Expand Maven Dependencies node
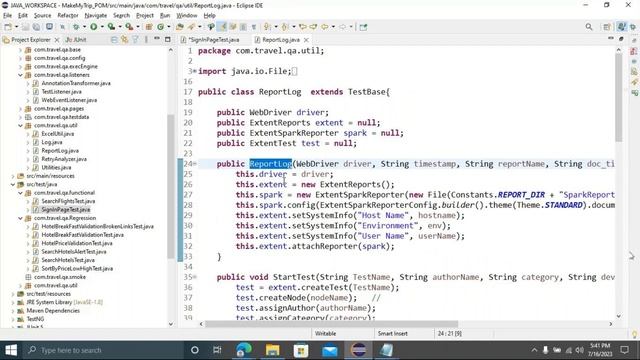 (13, 311)
